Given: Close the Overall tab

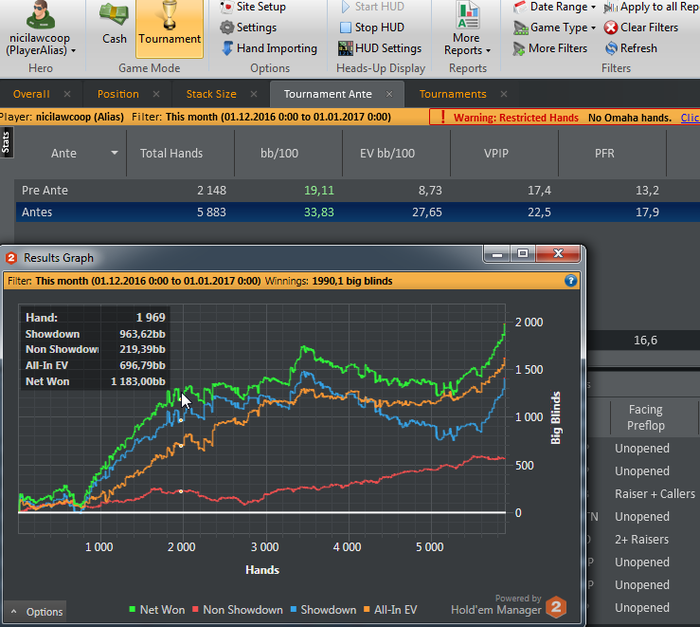Looking at the screenshot, I should click(67, 94).
